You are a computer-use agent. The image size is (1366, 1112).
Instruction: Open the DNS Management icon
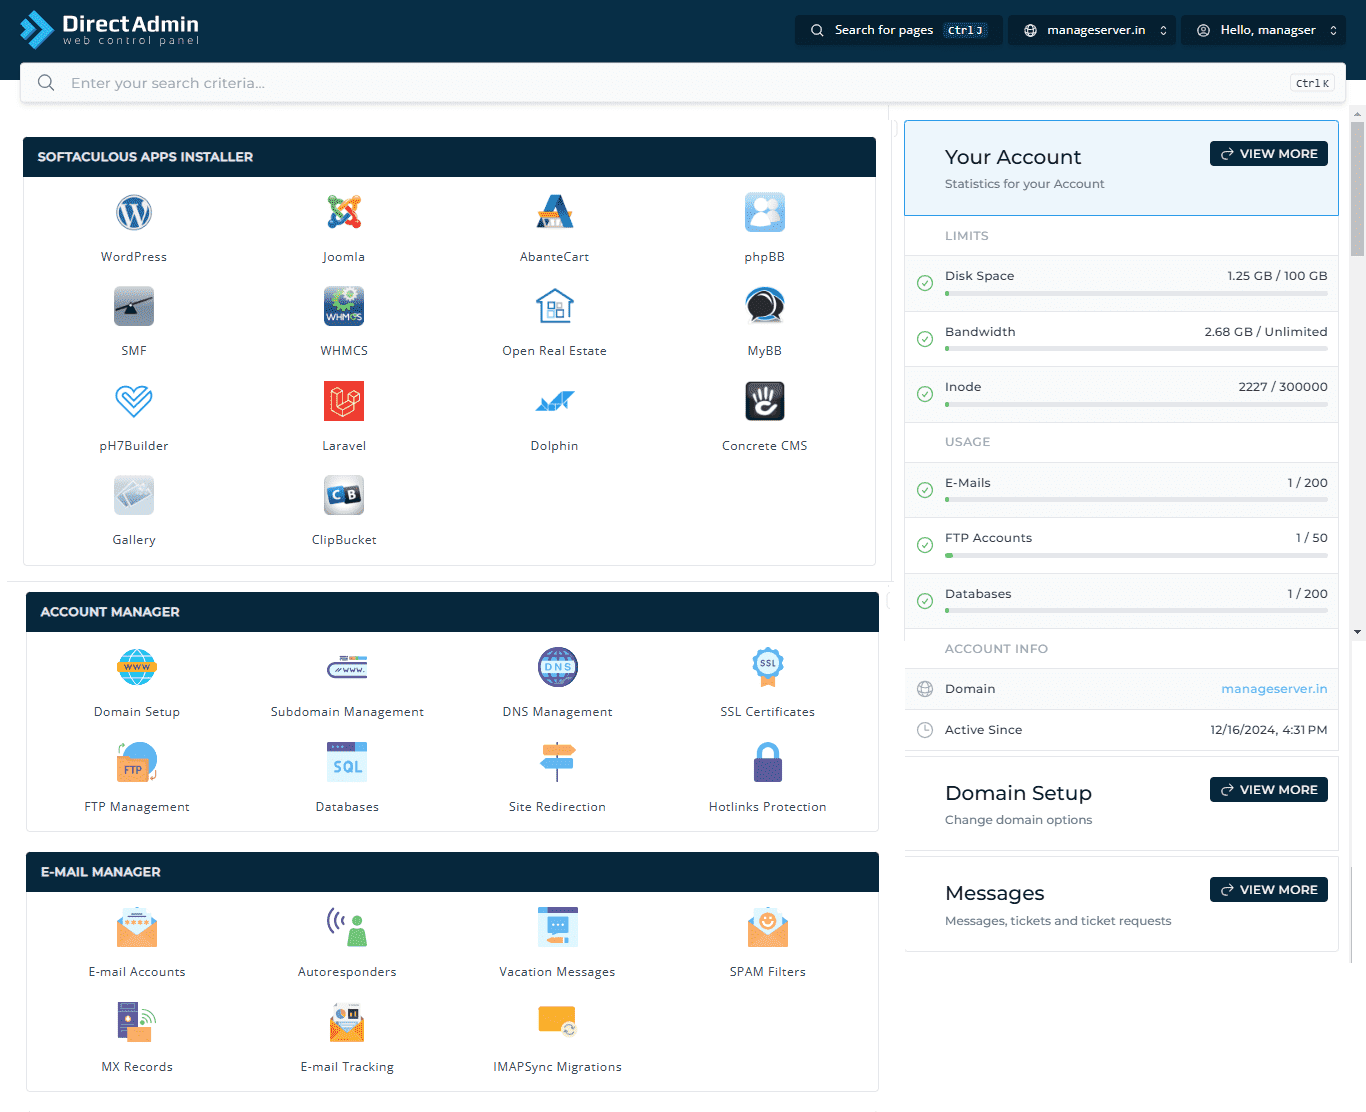point(558,667)
